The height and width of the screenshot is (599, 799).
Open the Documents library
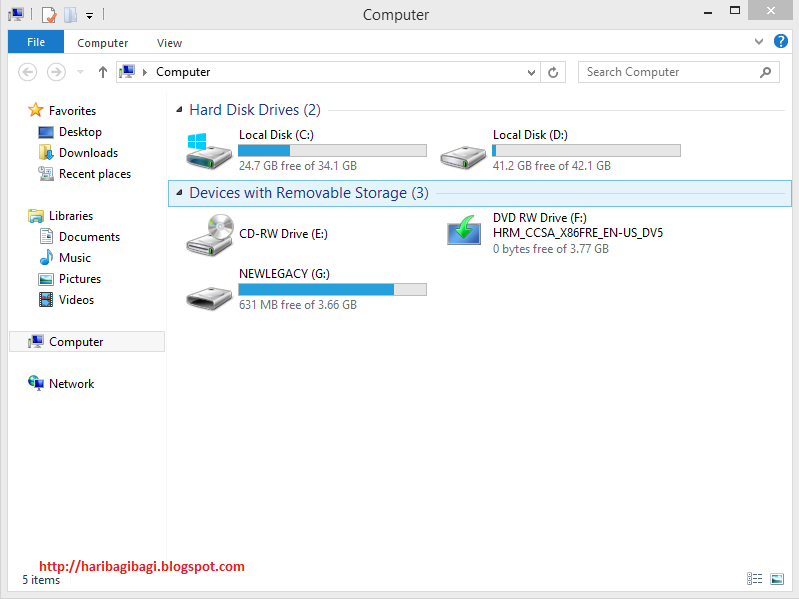click(x=89, y=237)
